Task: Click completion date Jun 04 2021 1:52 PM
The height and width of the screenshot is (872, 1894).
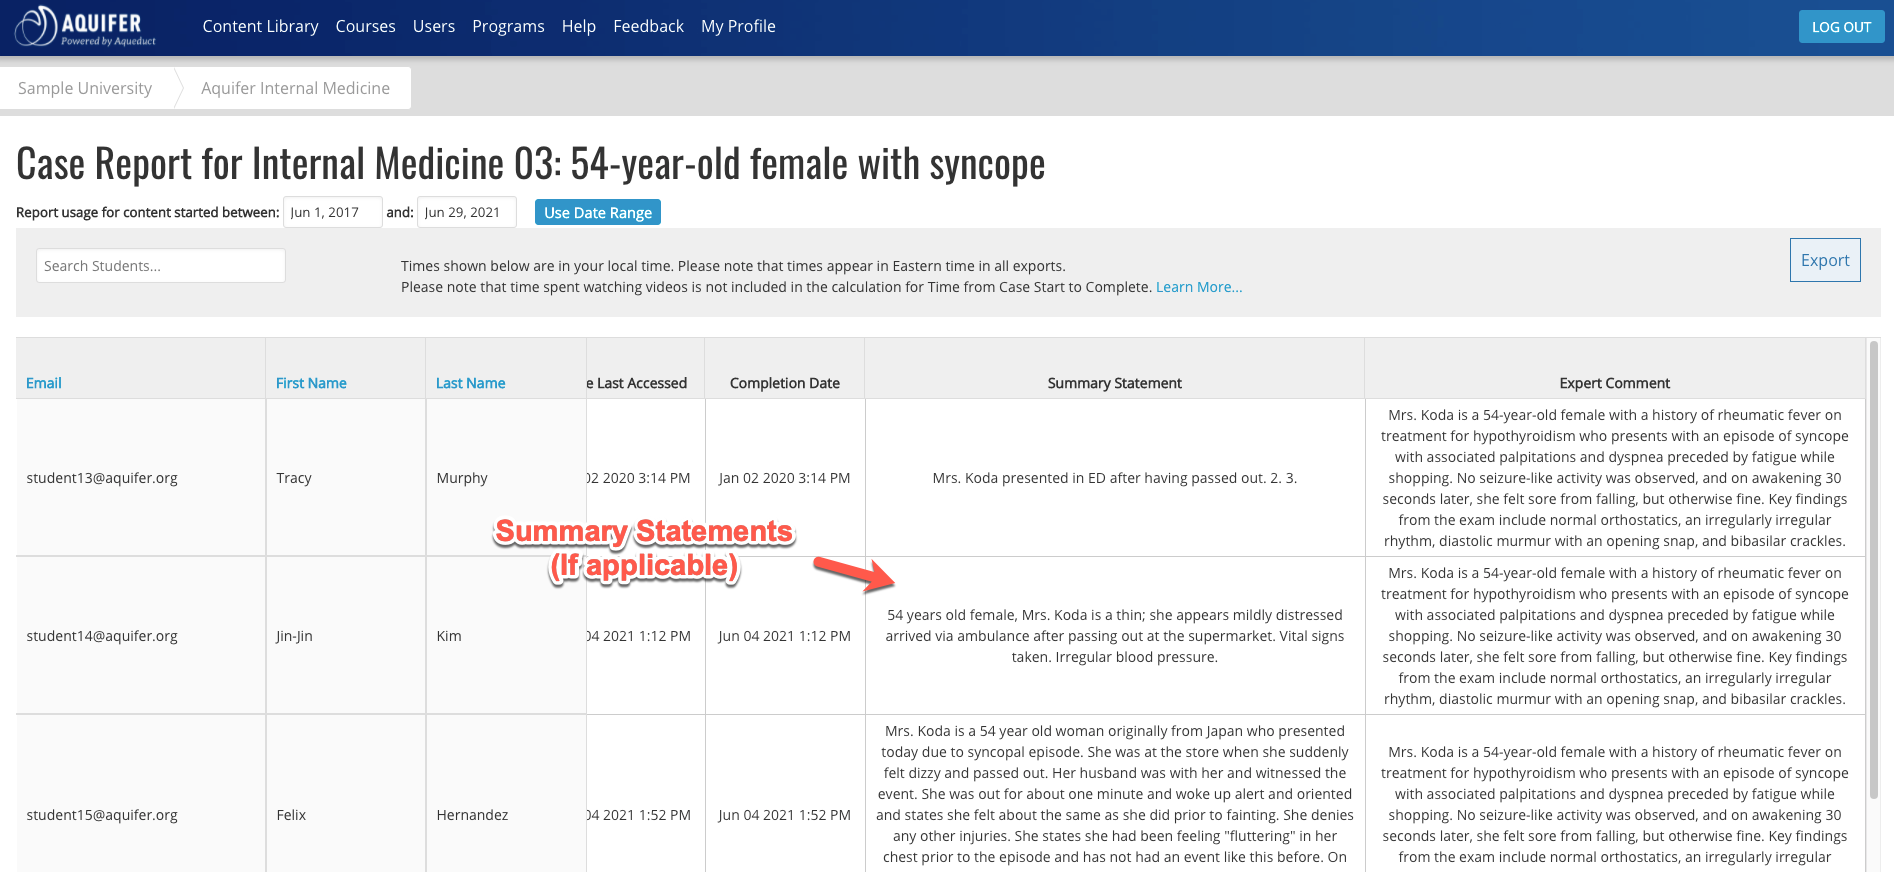Action: click(785, 815)
